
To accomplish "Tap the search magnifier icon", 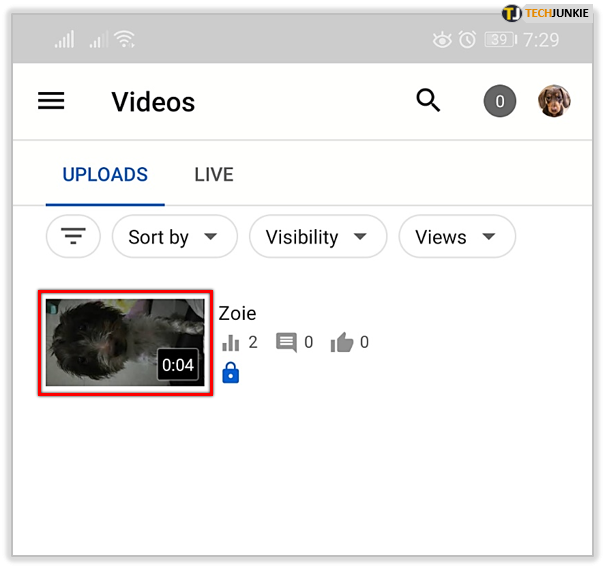I will pos(428,100).
